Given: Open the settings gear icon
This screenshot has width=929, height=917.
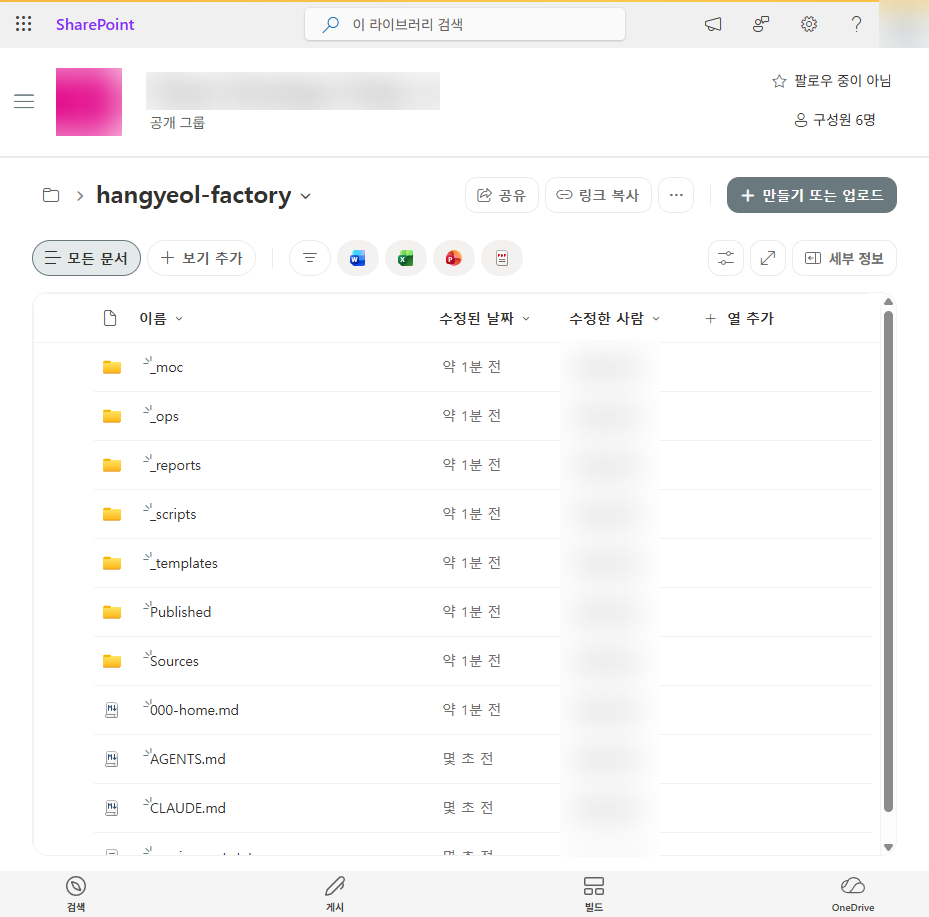Looking at the screenshot, I should click(x=809, y=24).
